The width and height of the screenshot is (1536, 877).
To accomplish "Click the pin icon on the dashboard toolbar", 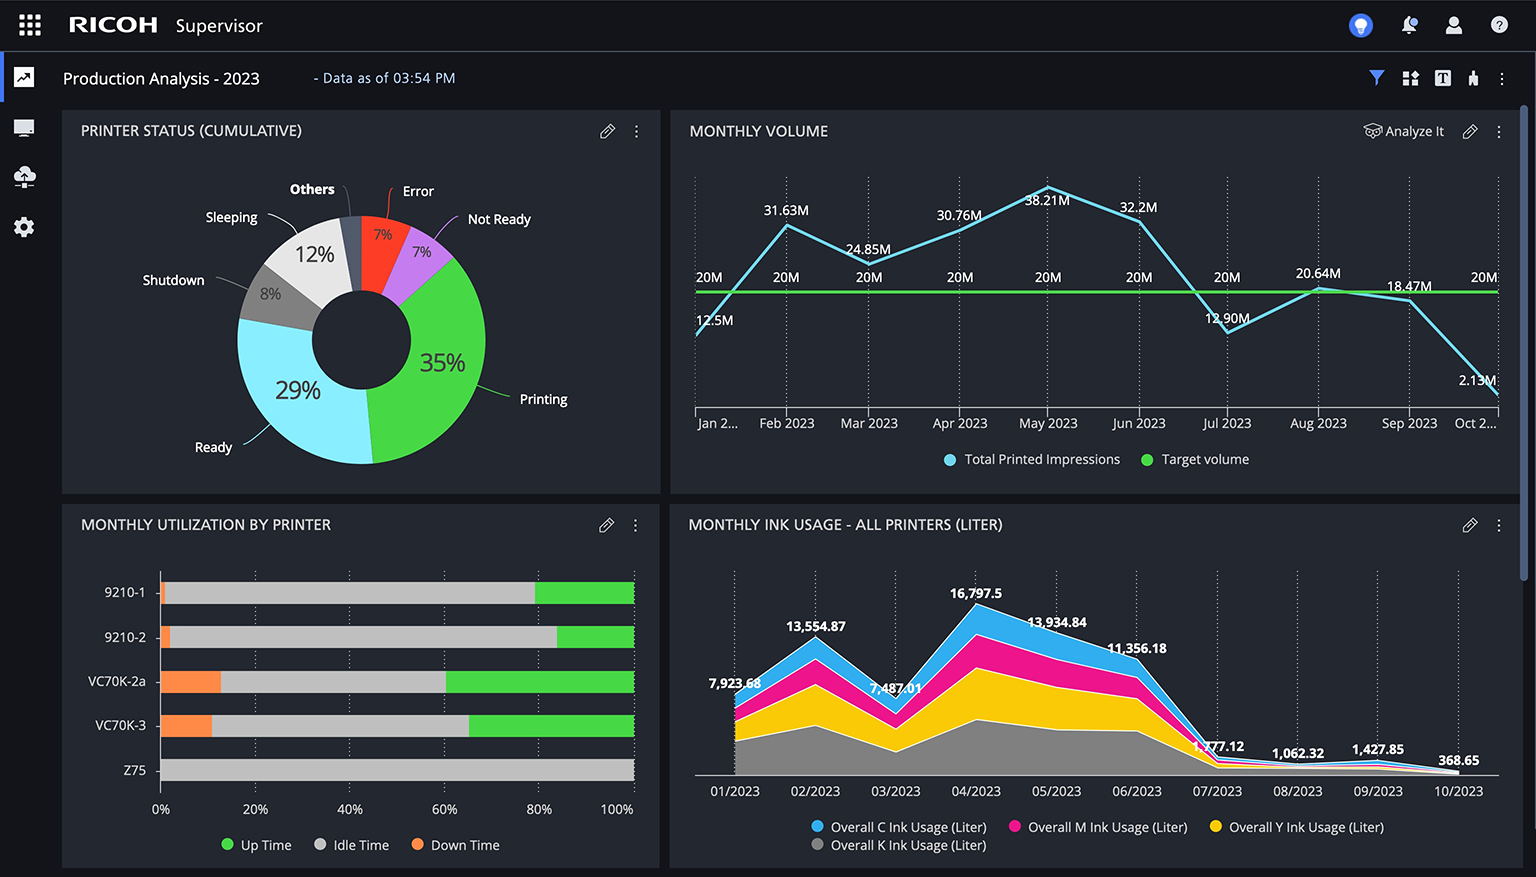I will [x=1472, y=77].
